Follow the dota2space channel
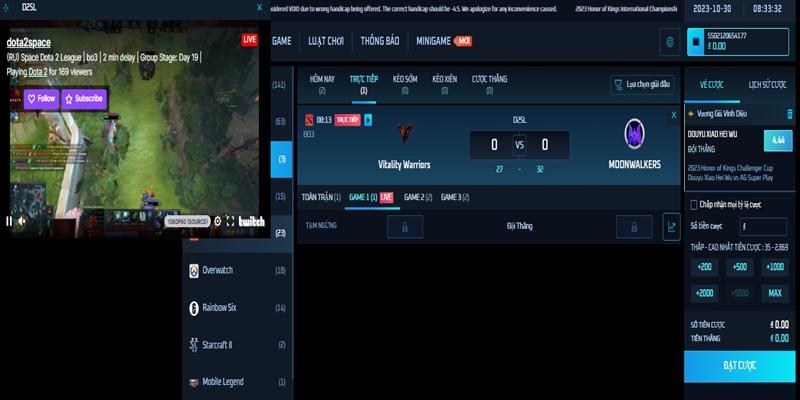Image resolution: width=800 pixels, height=400 pixels. (41, 99)
